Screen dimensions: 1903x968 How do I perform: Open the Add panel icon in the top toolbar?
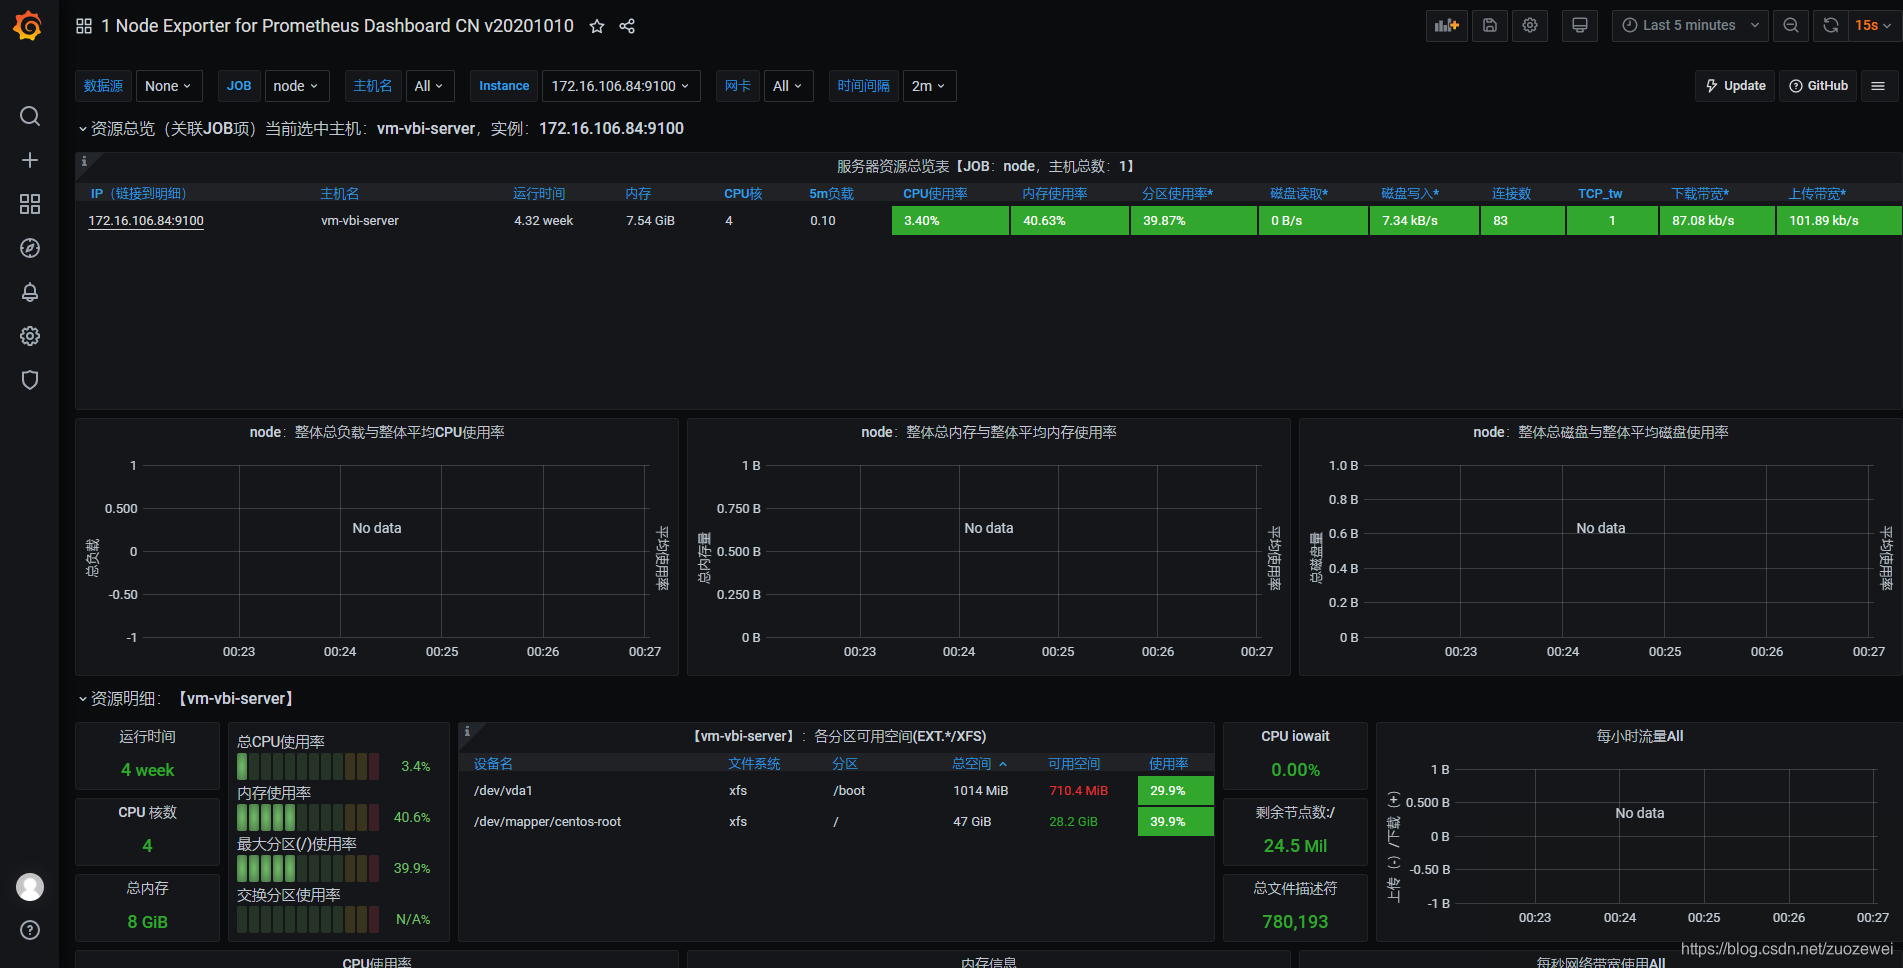click(x=1446, y=25)
